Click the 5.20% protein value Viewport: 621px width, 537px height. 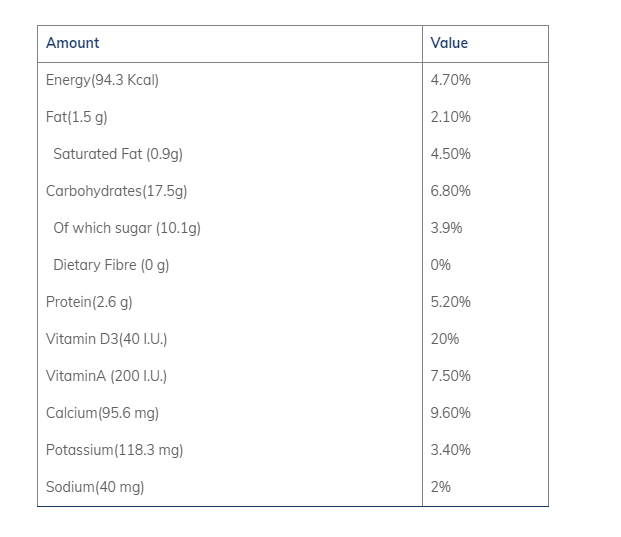point(450,302)
